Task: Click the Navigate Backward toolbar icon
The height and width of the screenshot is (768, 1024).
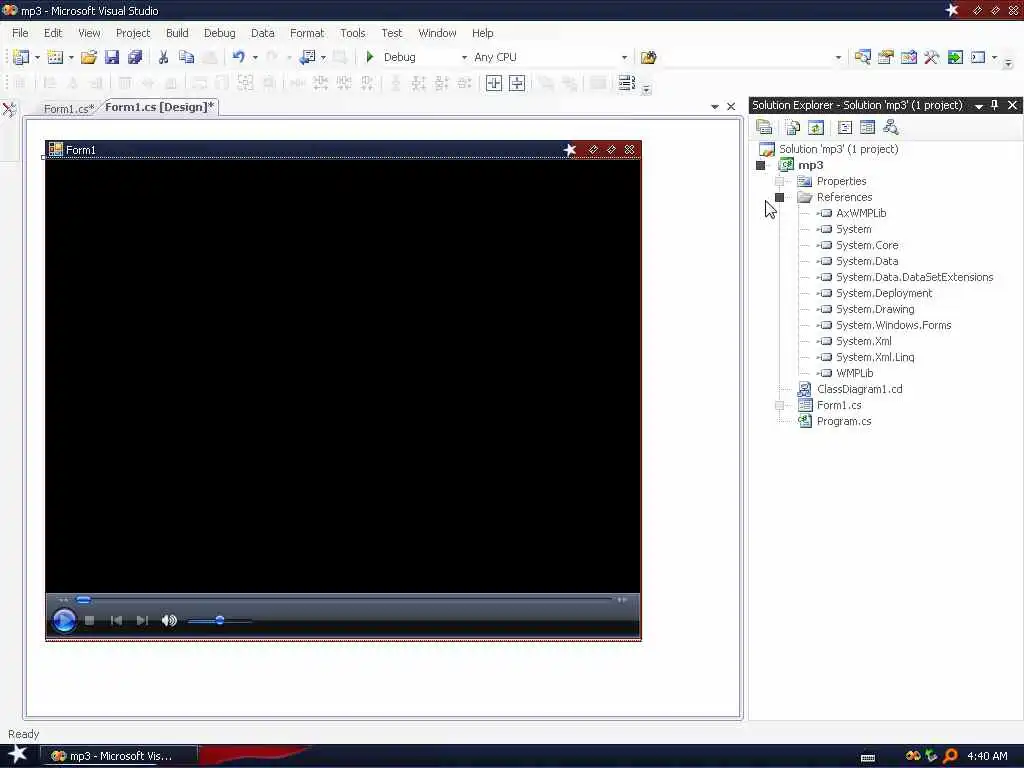Action: point(307,57)
